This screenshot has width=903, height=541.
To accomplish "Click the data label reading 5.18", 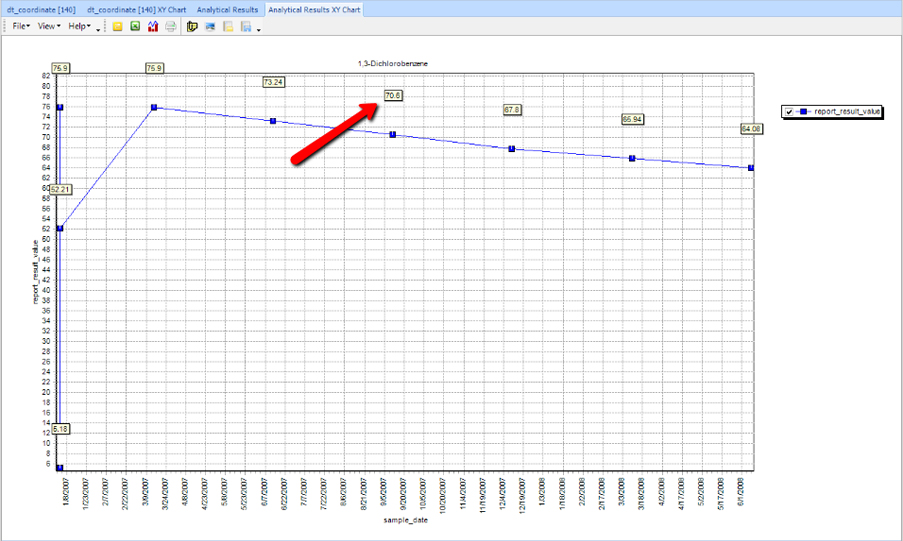I will coord(60,429).
